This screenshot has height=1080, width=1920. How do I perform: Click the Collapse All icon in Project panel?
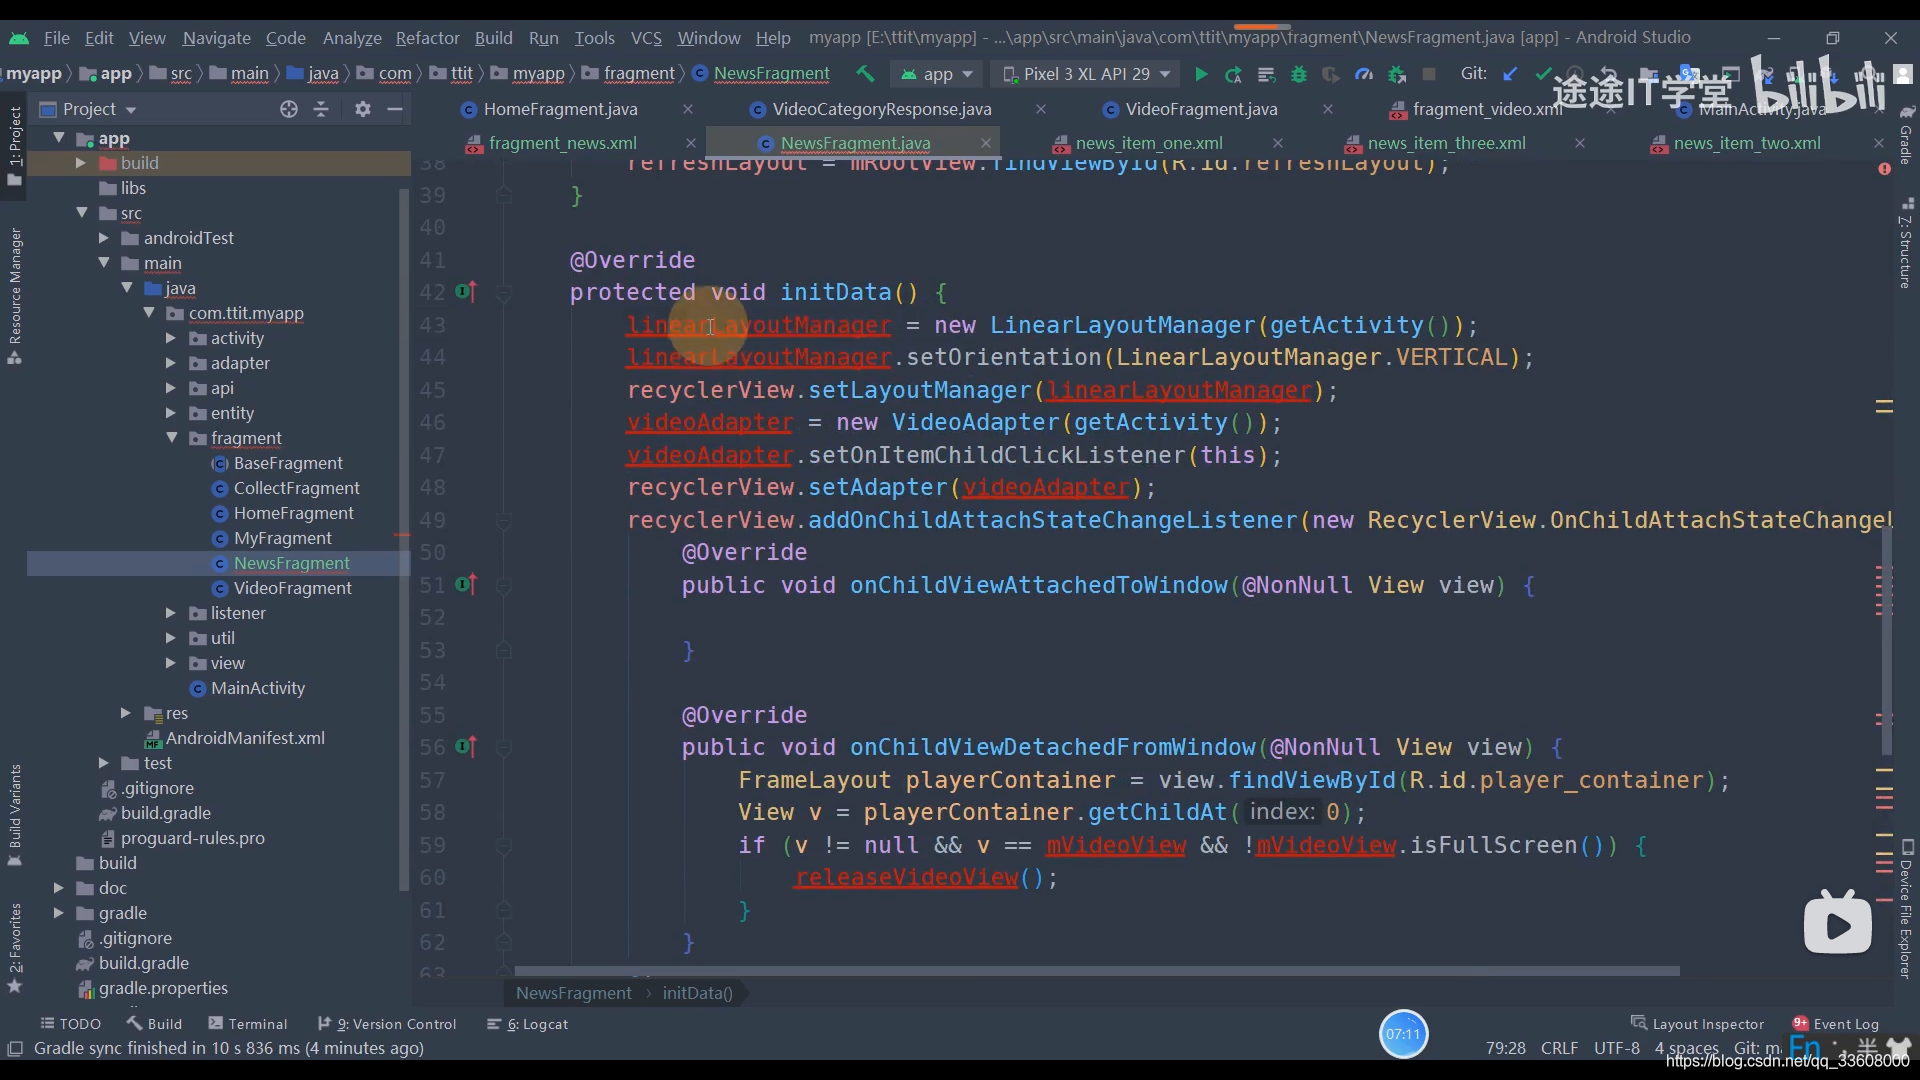point(321,109)
